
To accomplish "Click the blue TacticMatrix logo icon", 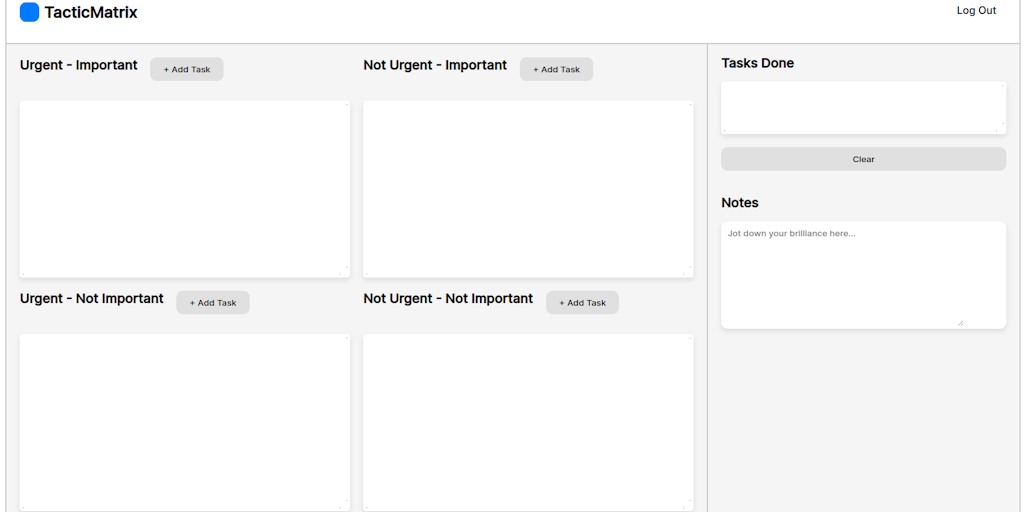I will [29, 12].
